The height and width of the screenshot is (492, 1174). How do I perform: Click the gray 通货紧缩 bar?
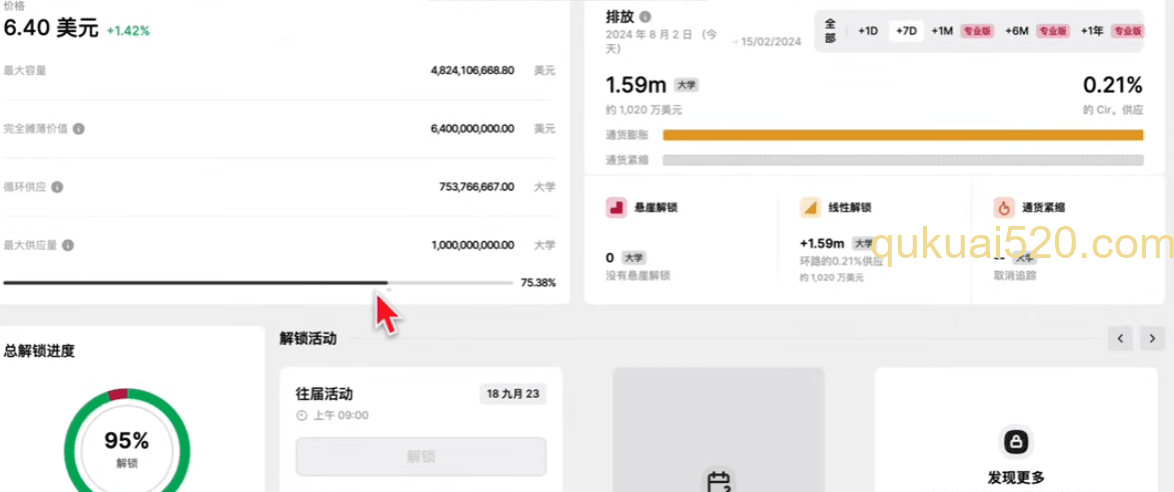pos(903,160)
